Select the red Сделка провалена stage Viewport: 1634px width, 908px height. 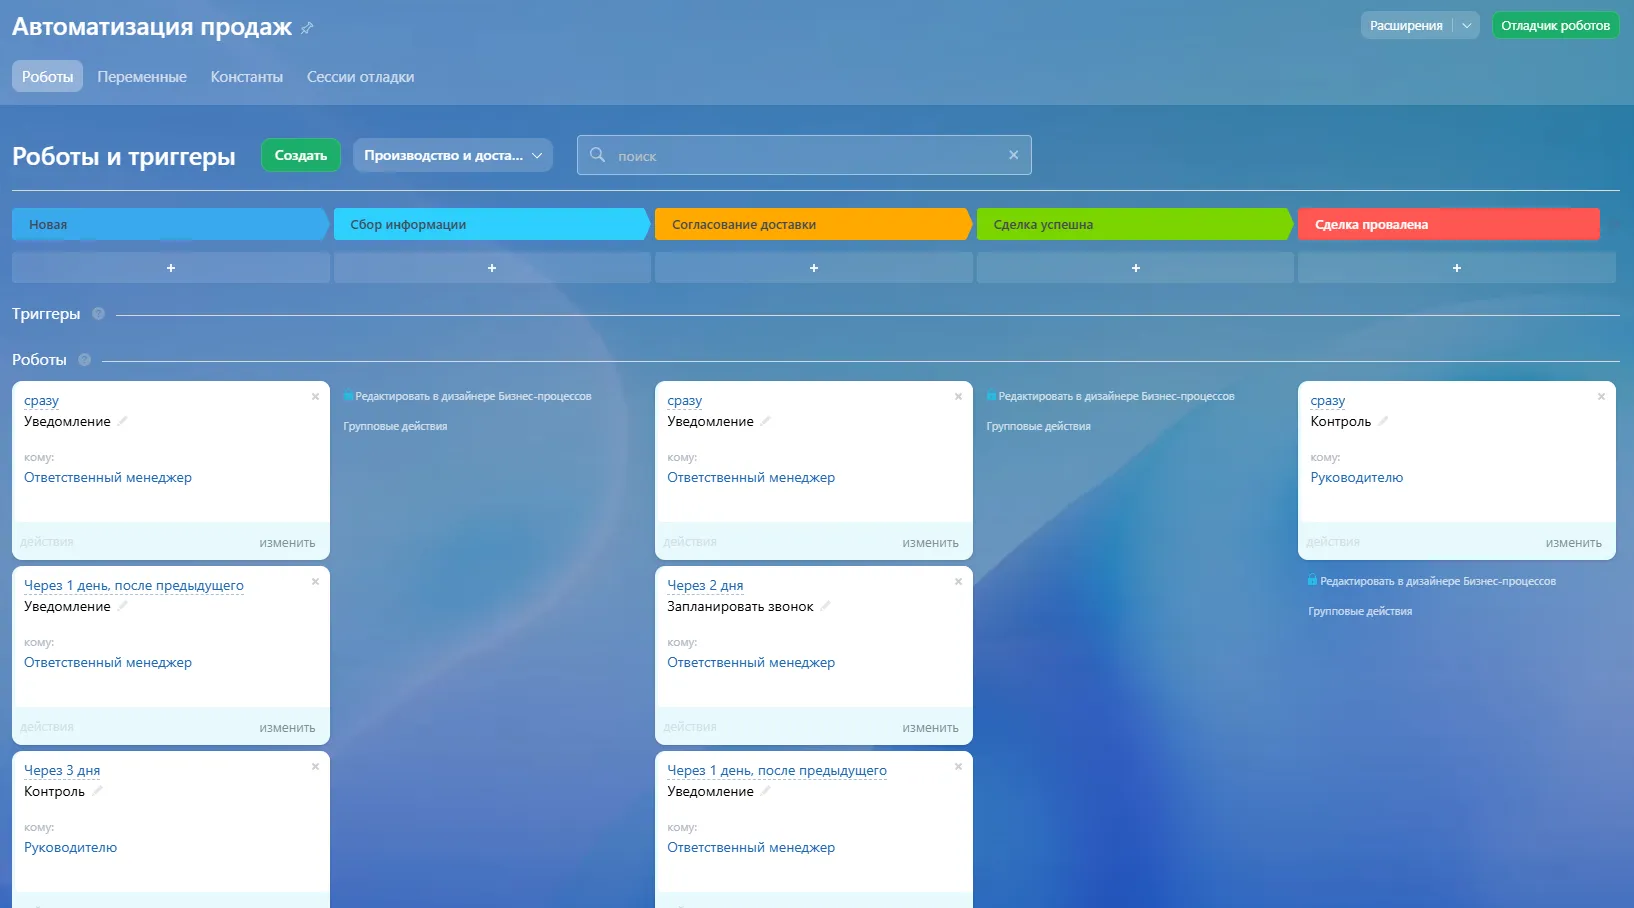[x=1449, y=224]
